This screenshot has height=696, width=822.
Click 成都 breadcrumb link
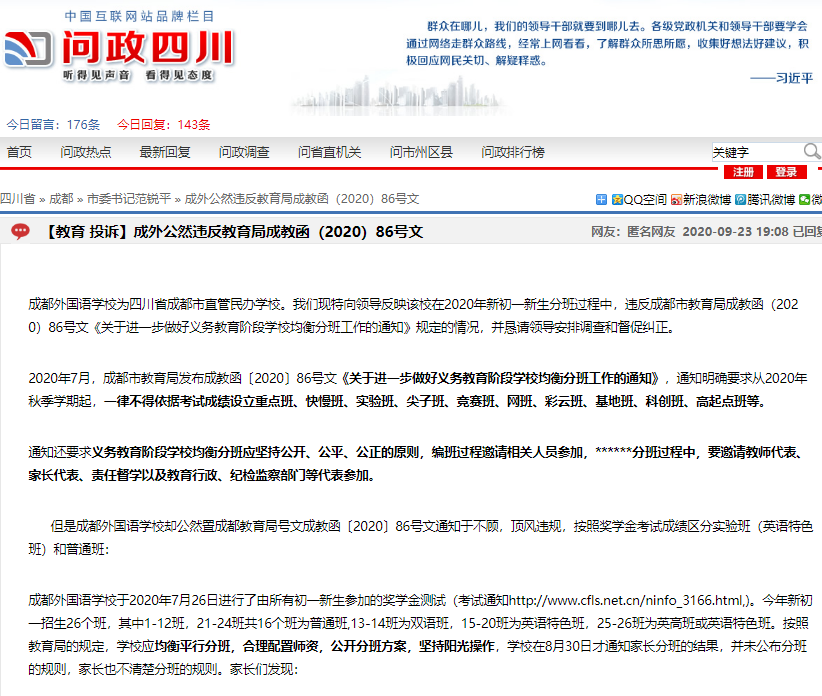point(61,200)
